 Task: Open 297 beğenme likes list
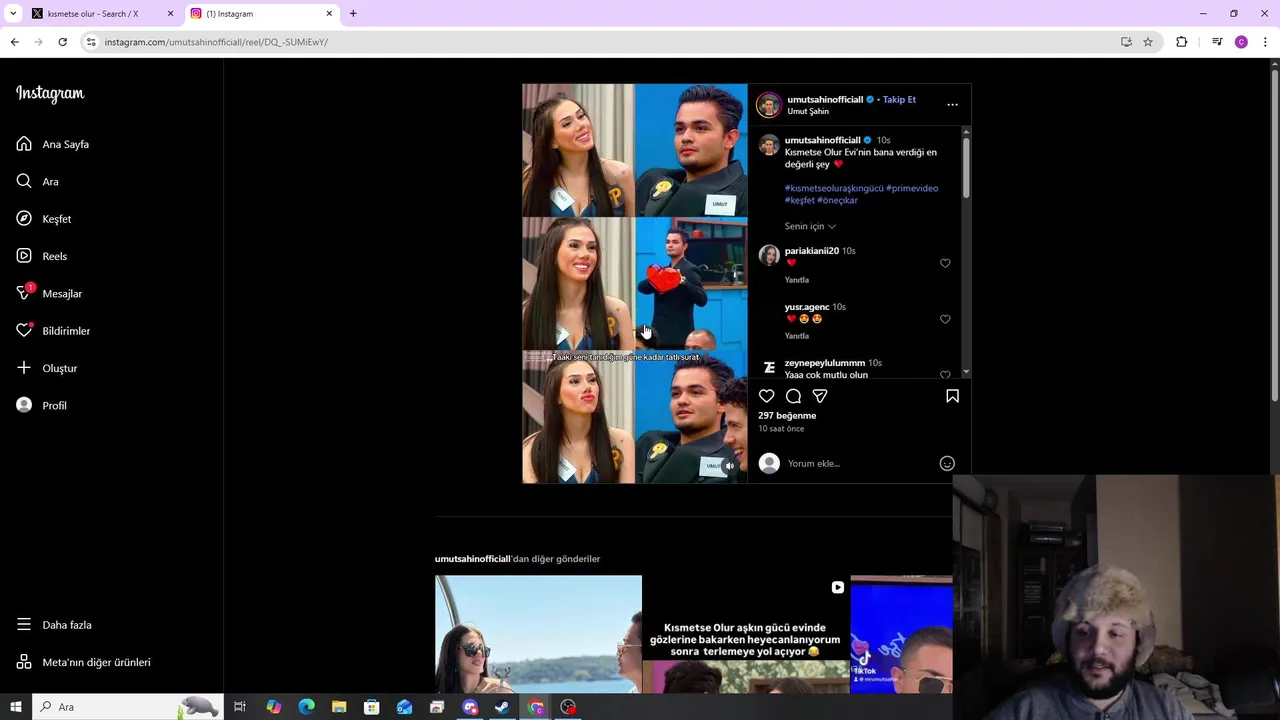point(787,415)
